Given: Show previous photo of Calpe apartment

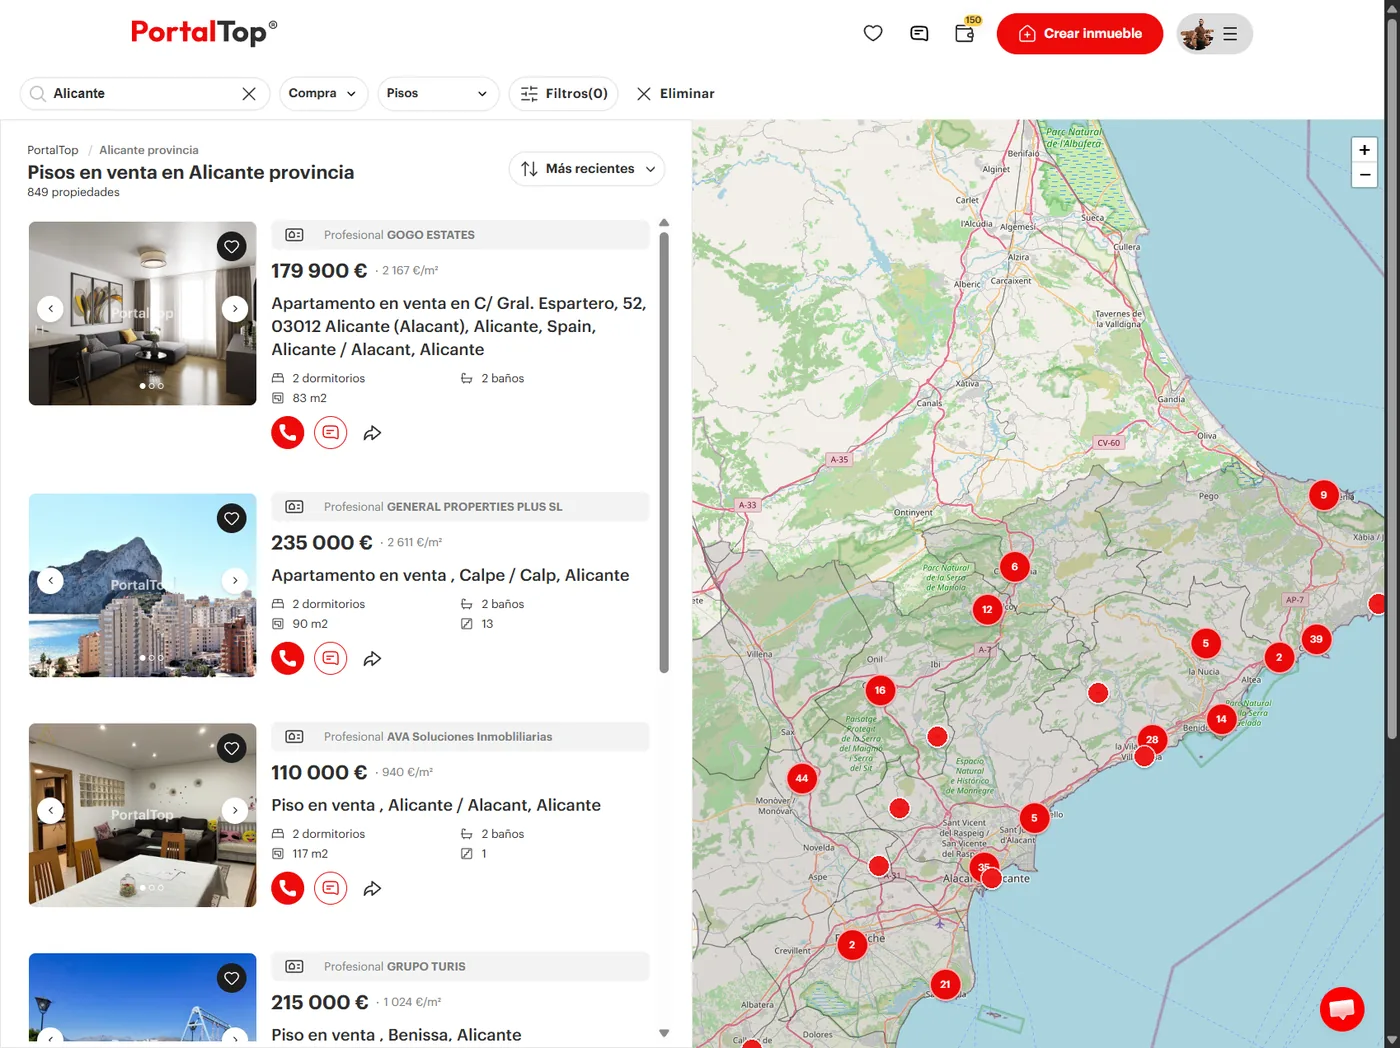Looking at the screenshot, I should point(51,580).
